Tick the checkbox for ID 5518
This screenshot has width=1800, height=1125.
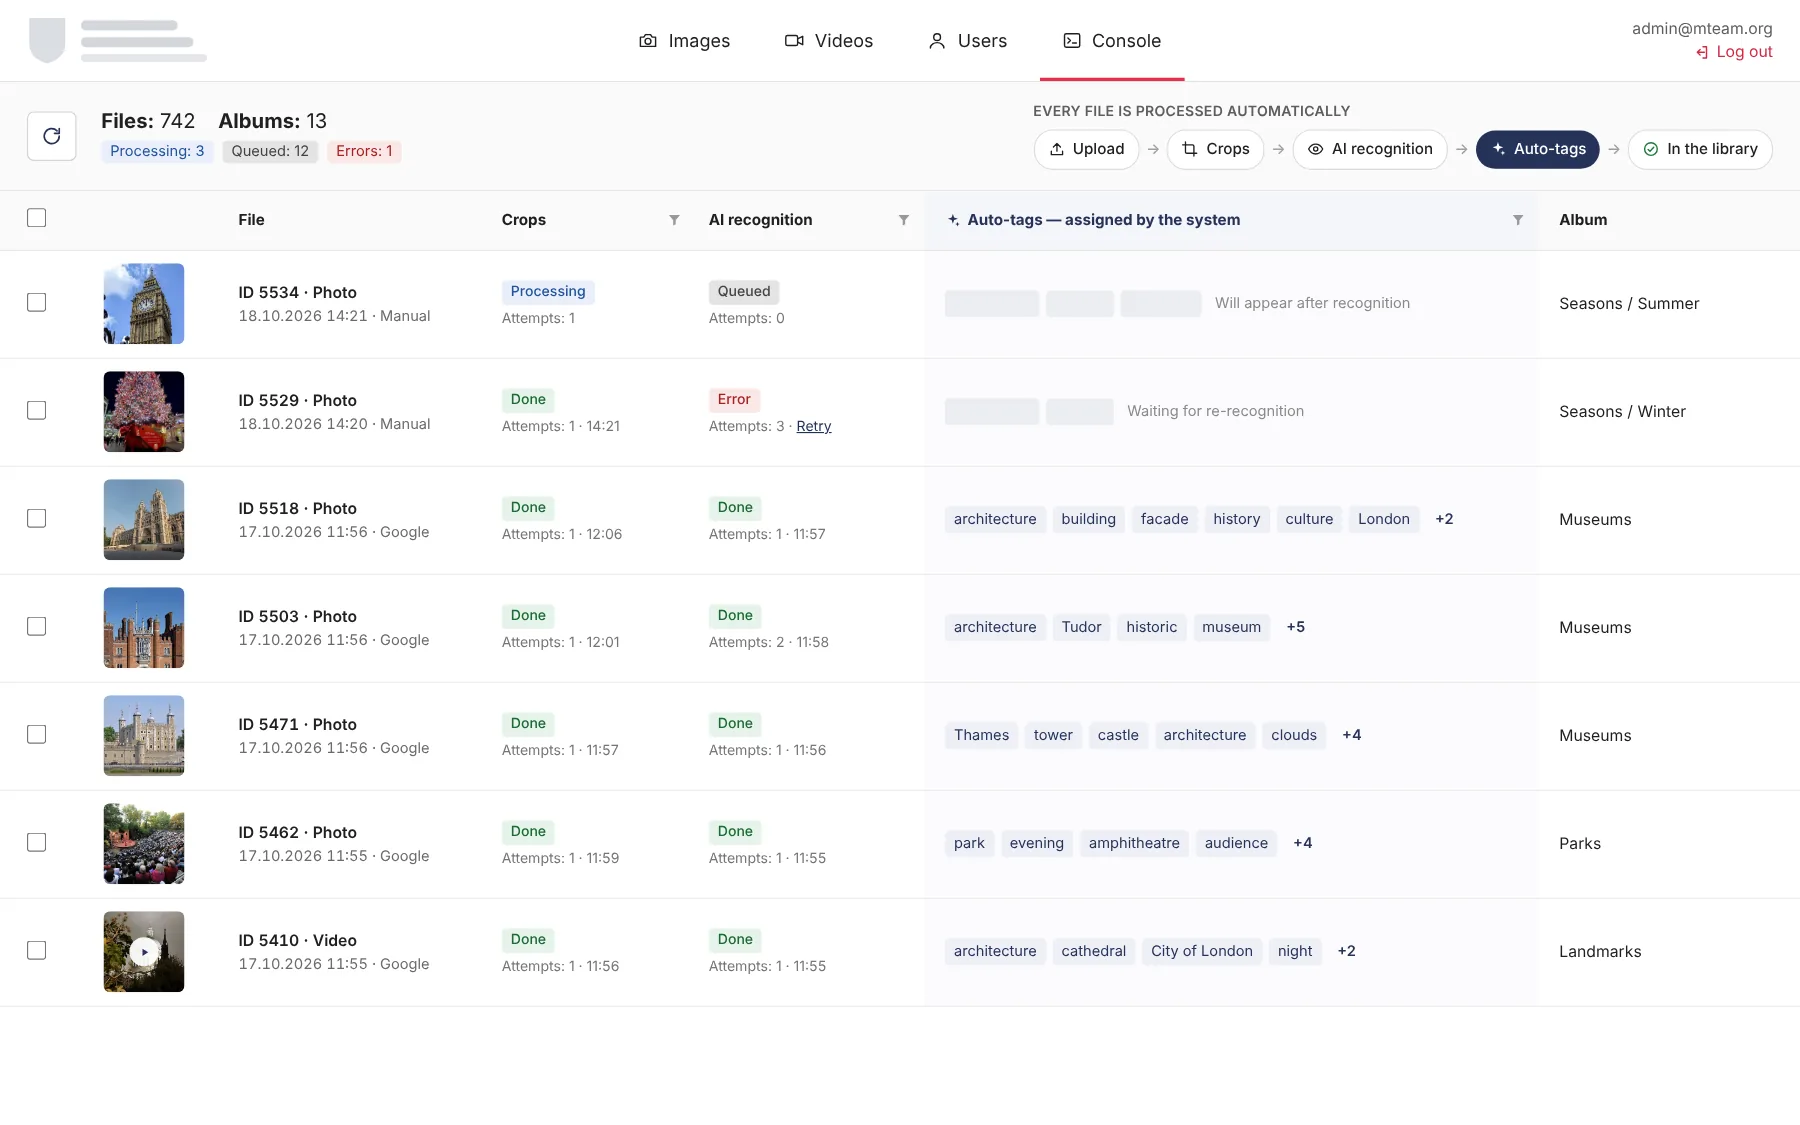click(x=37, y=518)
